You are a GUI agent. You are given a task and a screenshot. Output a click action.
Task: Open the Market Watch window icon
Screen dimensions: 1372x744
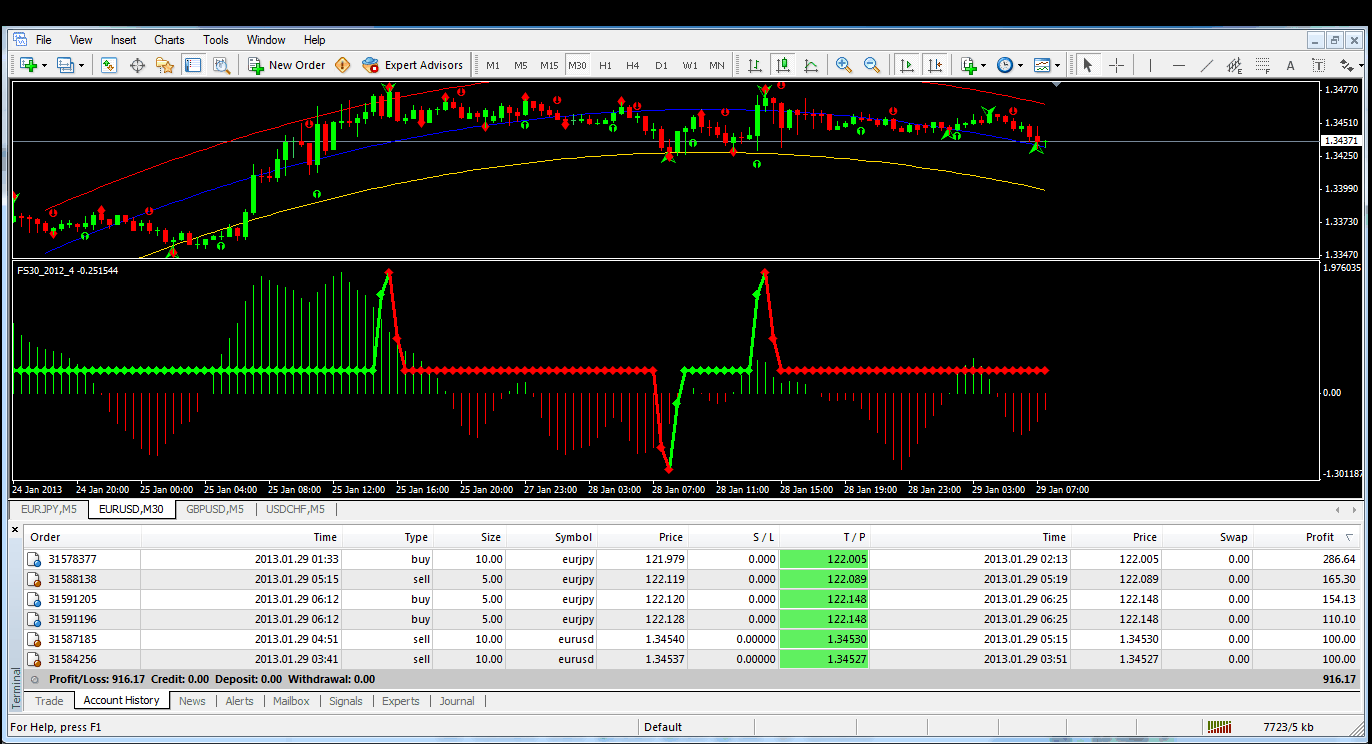pyautogui.click(x=109, y=65)
